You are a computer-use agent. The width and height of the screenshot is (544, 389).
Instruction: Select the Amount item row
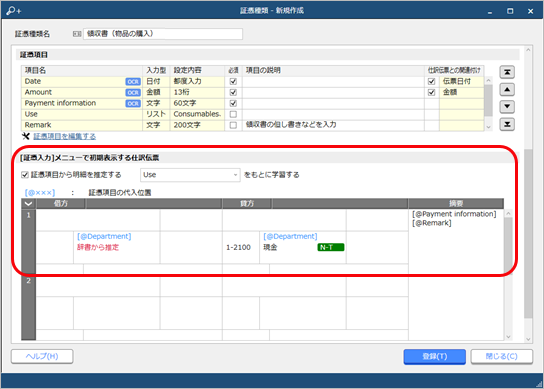click(252, 92)
